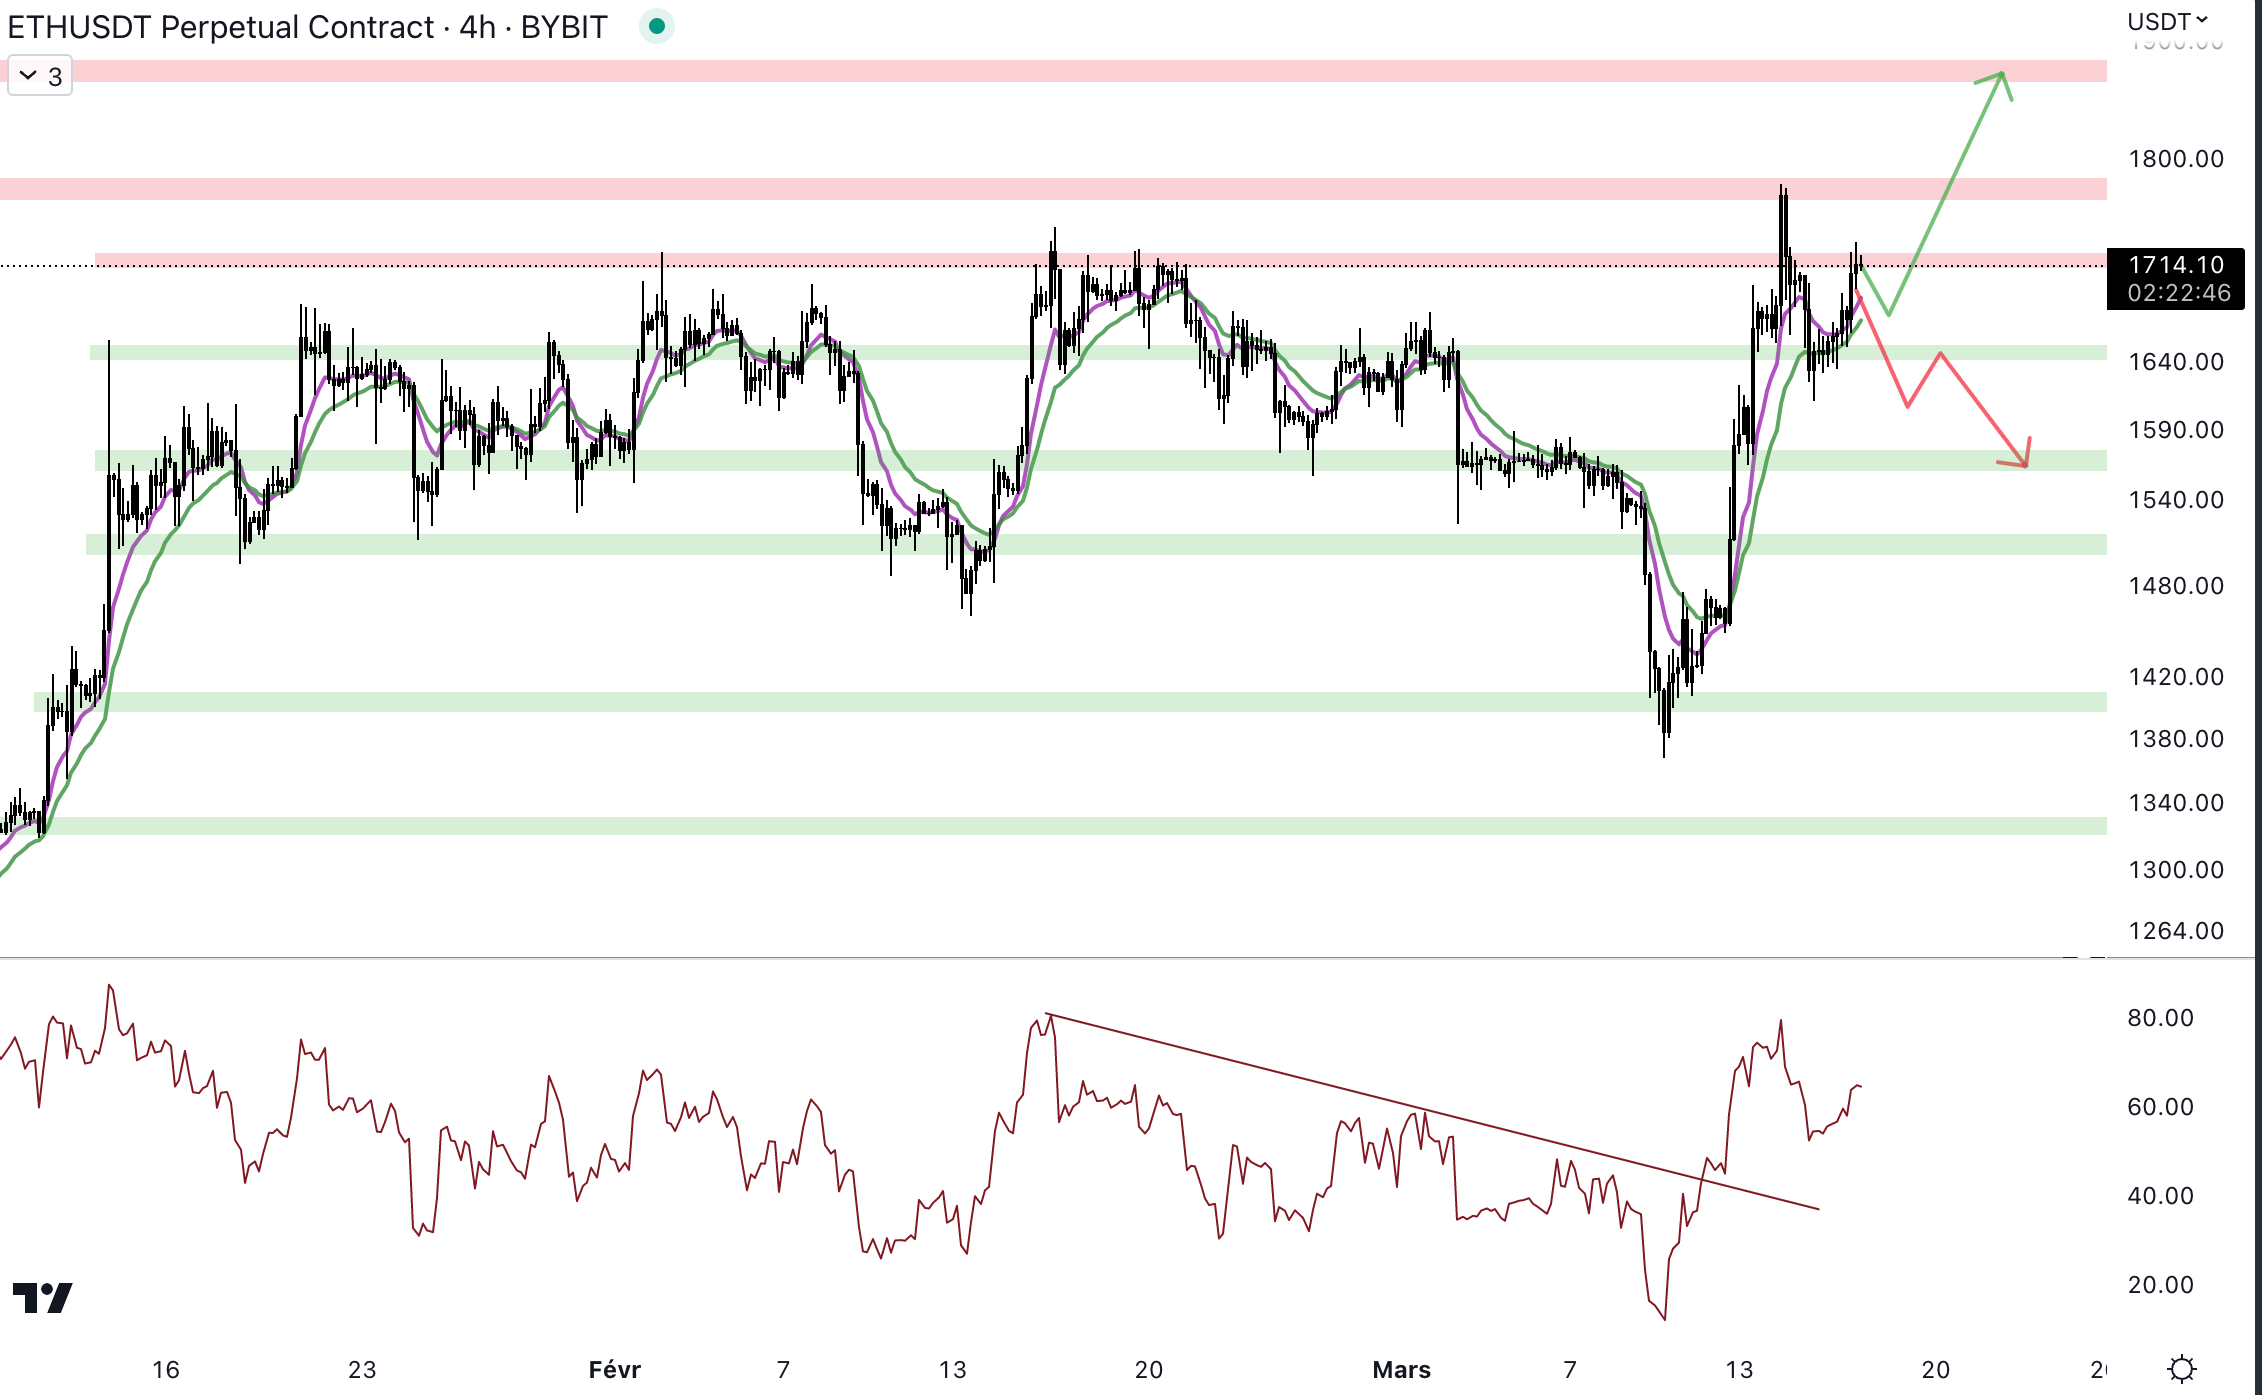
Task: Click the Févr label on time axis
Action: coord(614,1369)
